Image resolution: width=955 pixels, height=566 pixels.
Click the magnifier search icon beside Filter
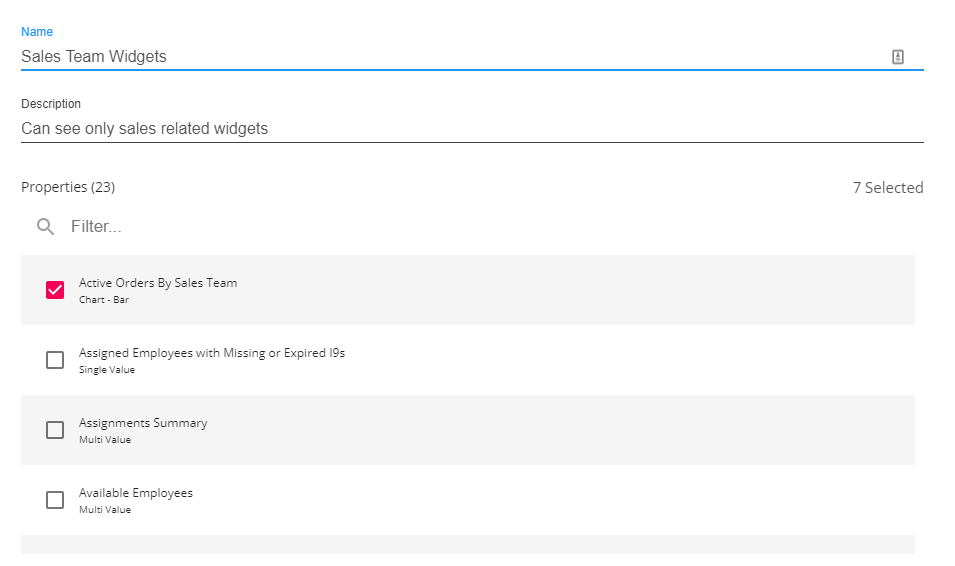pos(45,227)
